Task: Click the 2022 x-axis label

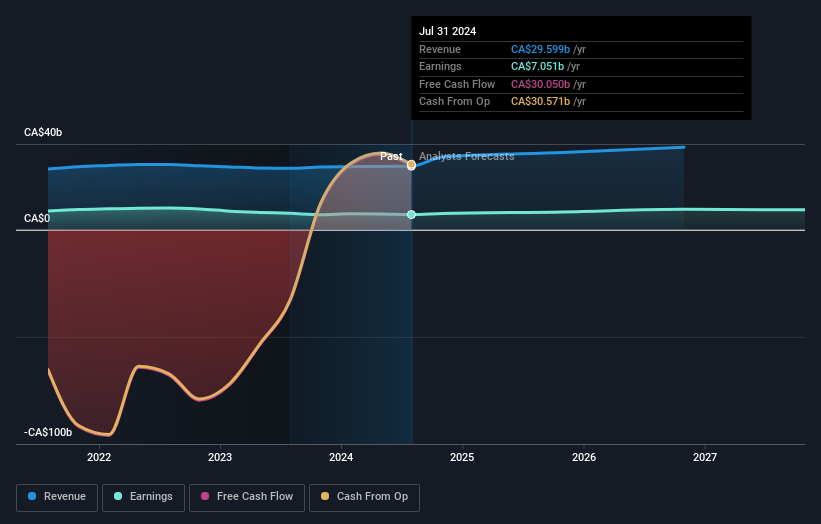Action: coord(99,458)
